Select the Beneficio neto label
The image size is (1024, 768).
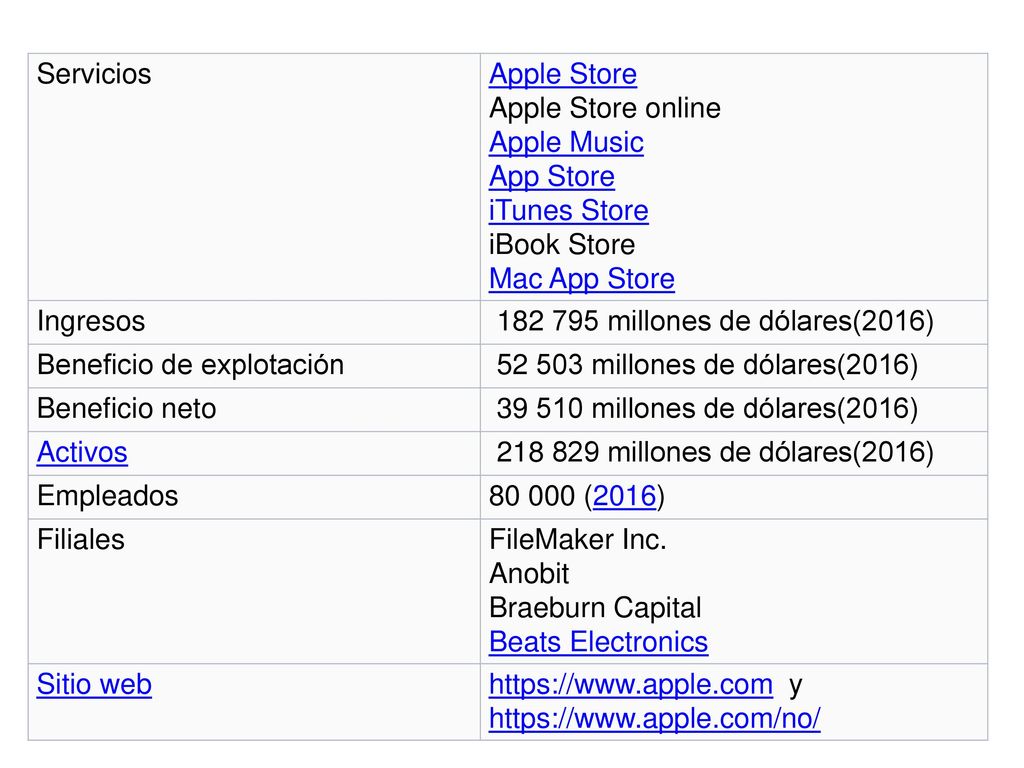[x=127, y=408]
